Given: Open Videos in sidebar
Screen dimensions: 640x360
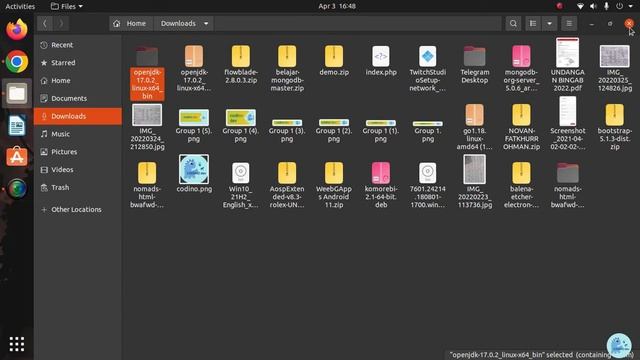Looking at the screenshot, I should click(78, 169).
